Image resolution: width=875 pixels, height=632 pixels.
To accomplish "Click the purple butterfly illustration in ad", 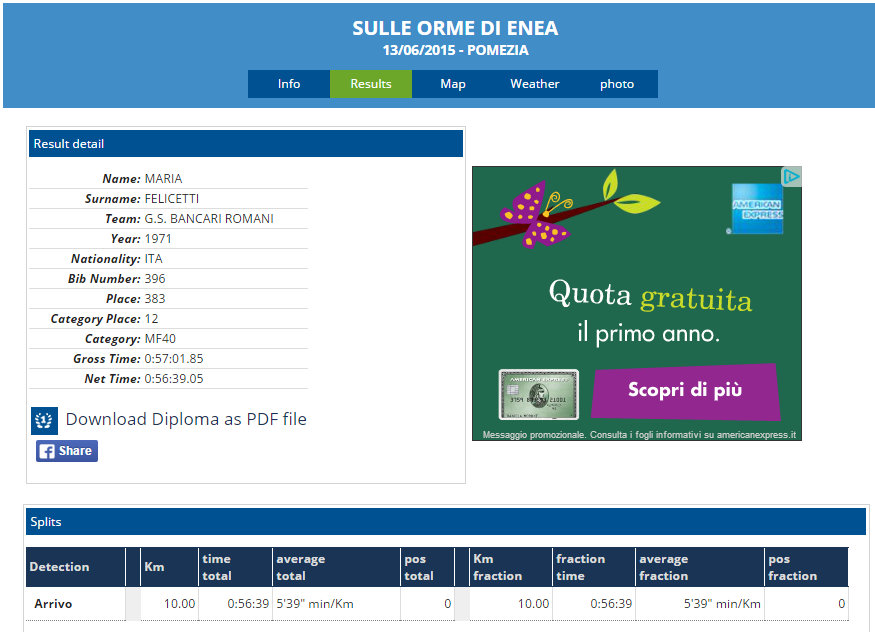I will click(537, 213).
